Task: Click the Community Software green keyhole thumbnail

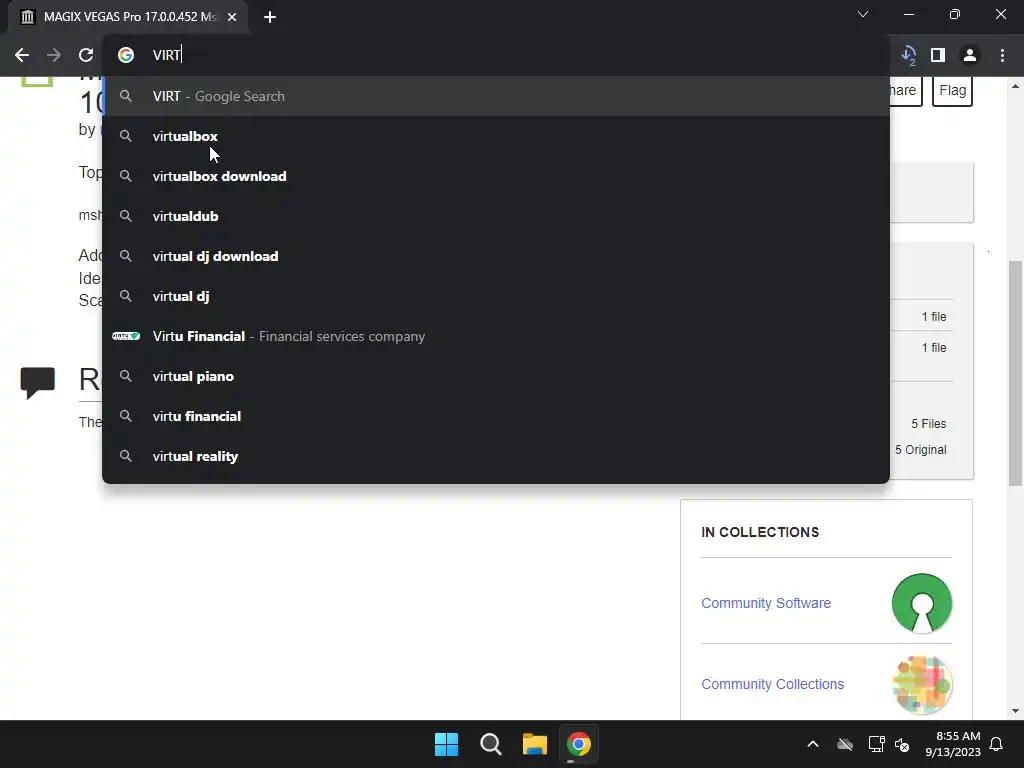Action: click(x=921, y=603)
